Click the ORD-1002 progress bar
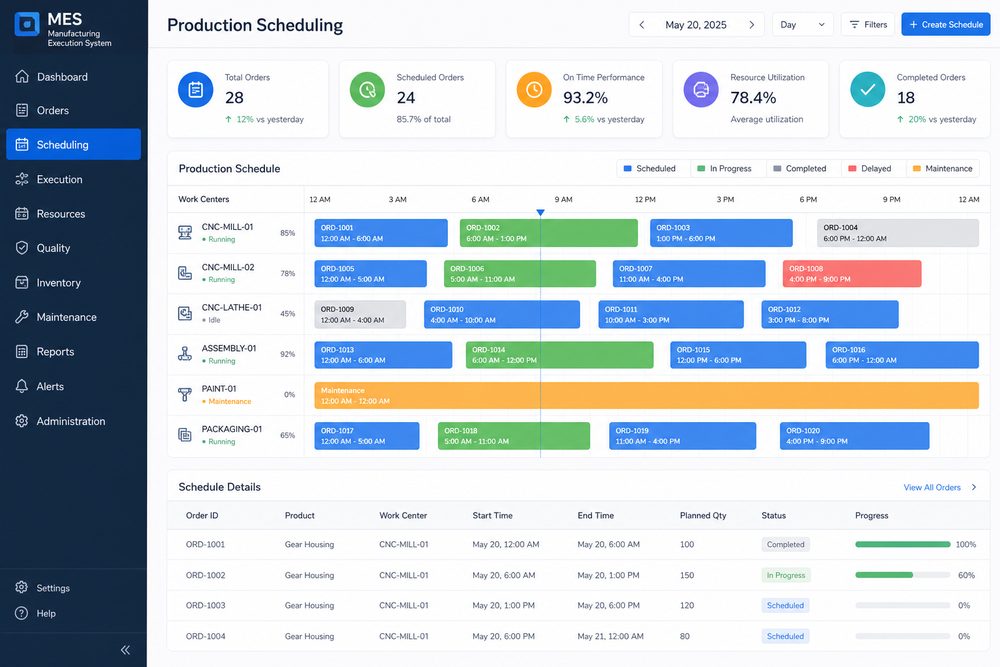 point(902,575)
